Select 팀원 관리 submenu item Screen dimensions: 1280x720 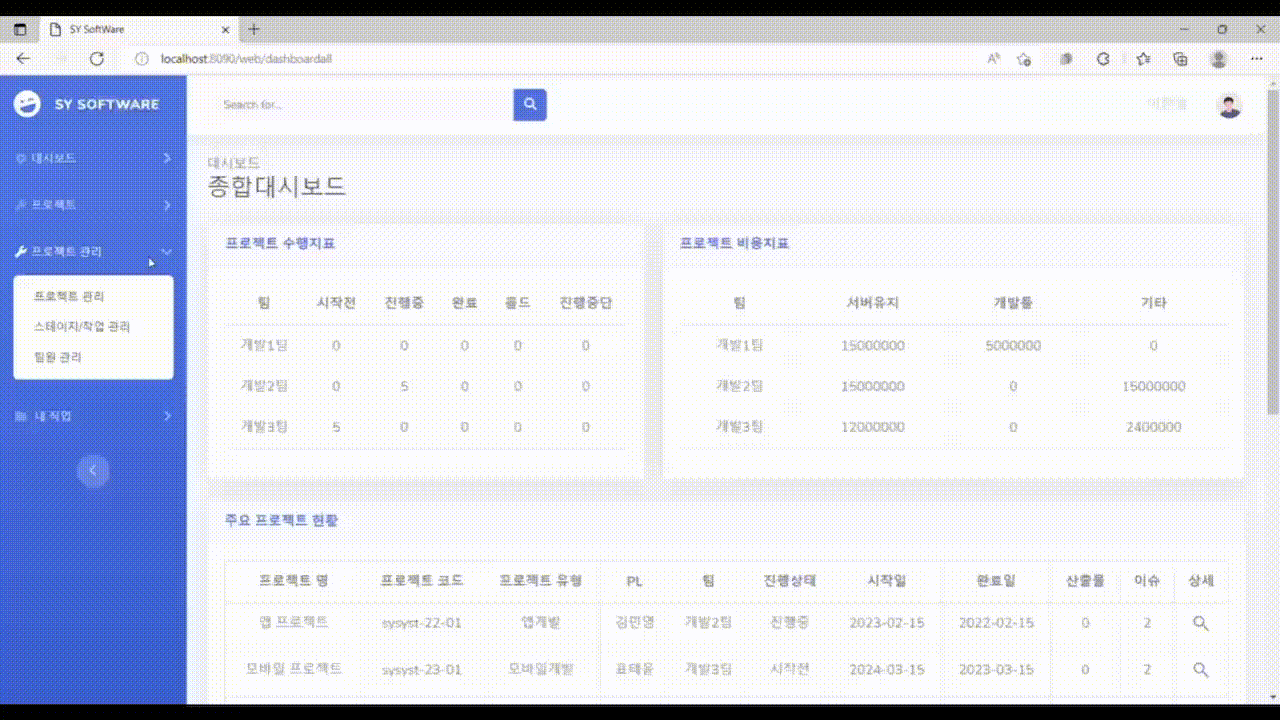point(57,356)
